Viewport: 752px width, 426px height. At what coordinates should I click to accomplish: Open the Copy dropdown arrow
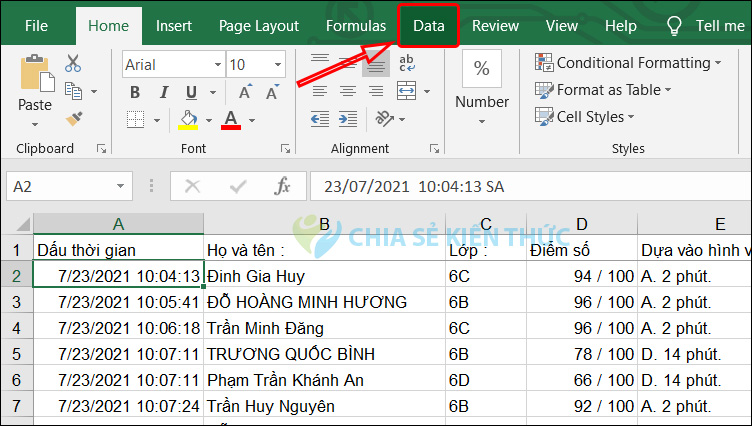click(x=94, y=92)
